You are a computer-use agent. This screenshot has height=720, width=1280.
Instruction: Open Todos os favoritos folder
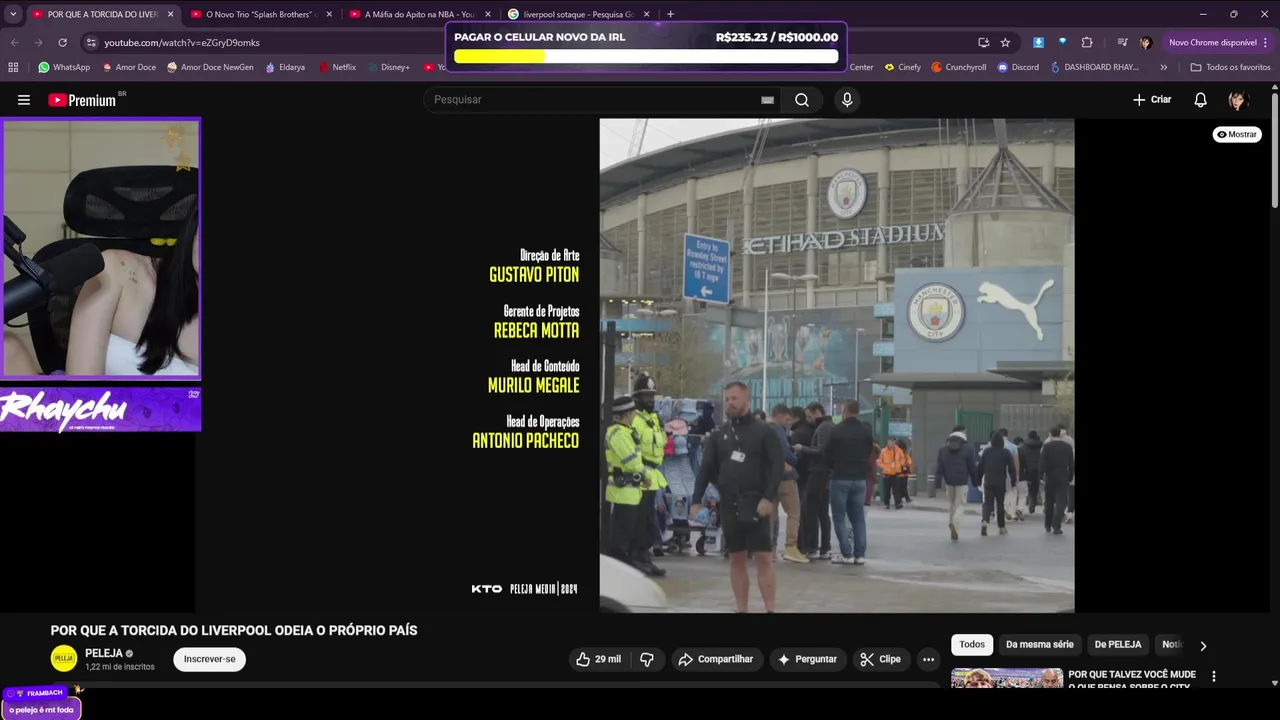coord(1230,67)
